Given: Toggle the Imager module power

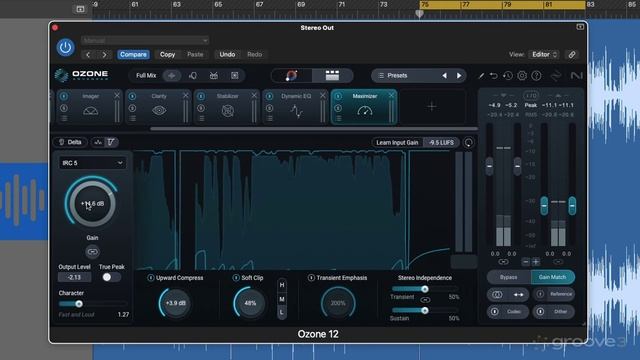Looking at the screenshot, I should point(64,96).
